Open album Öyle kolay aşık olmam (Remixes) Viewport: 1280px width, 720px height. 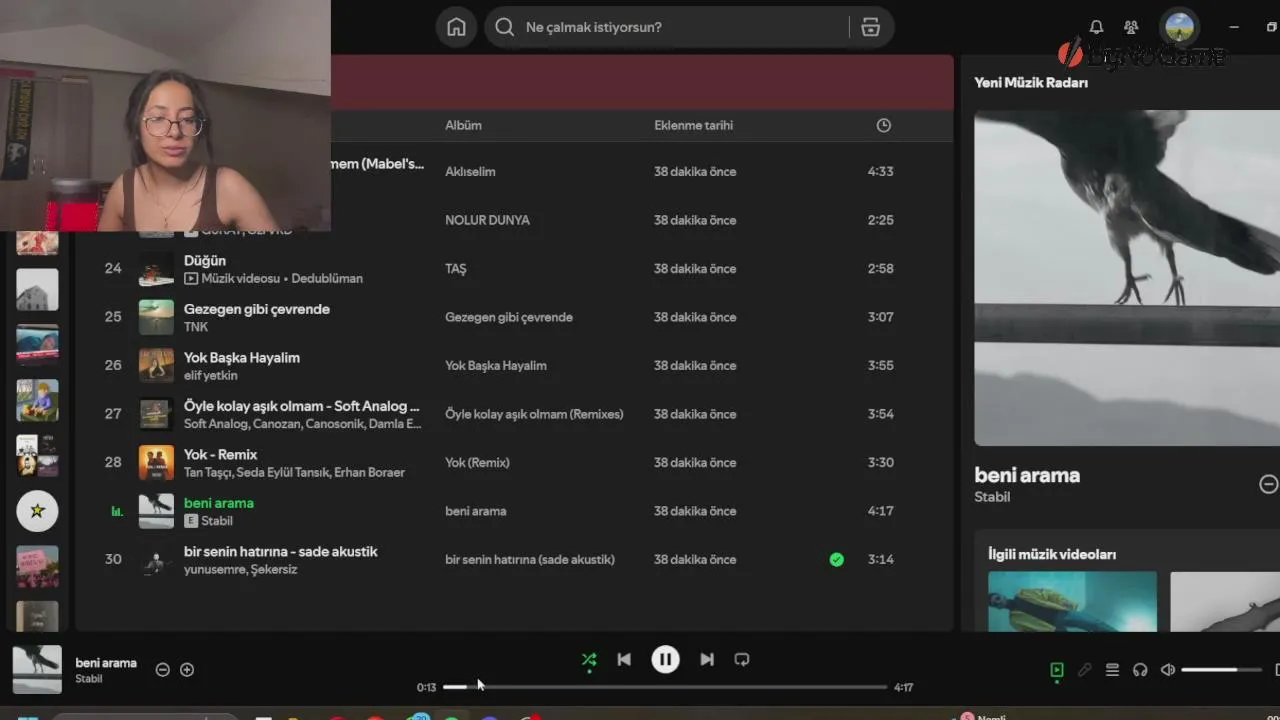534,414
